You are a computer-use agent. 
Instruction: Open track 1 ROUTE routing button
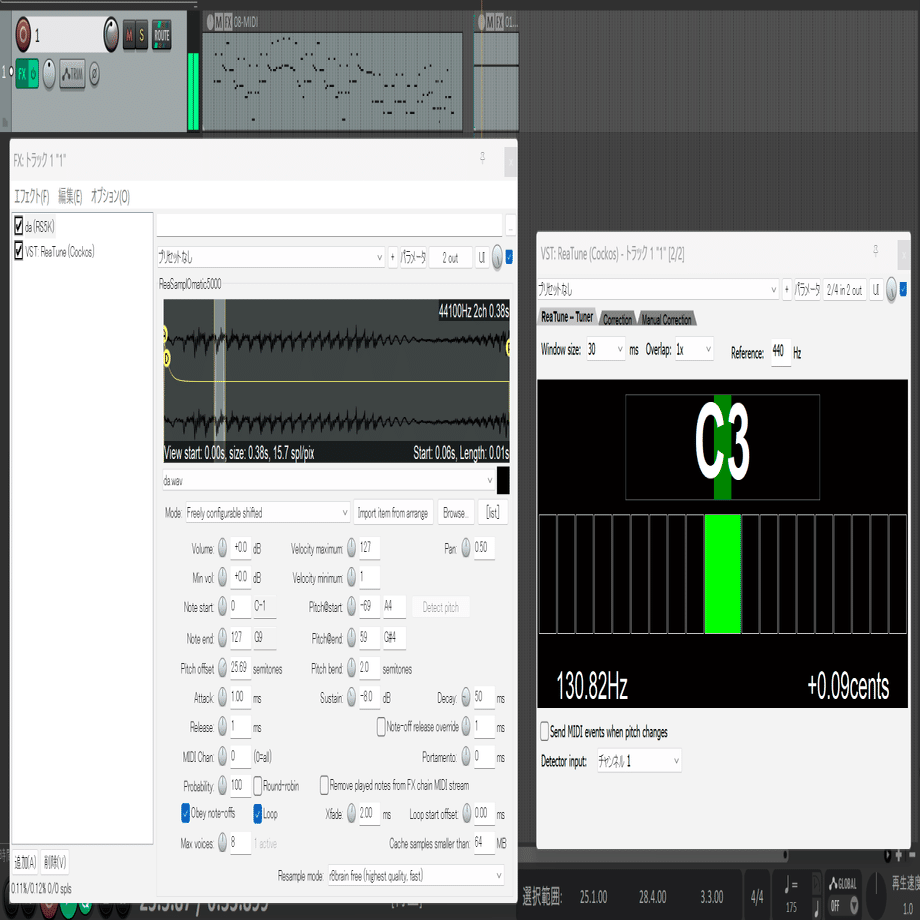162,35
